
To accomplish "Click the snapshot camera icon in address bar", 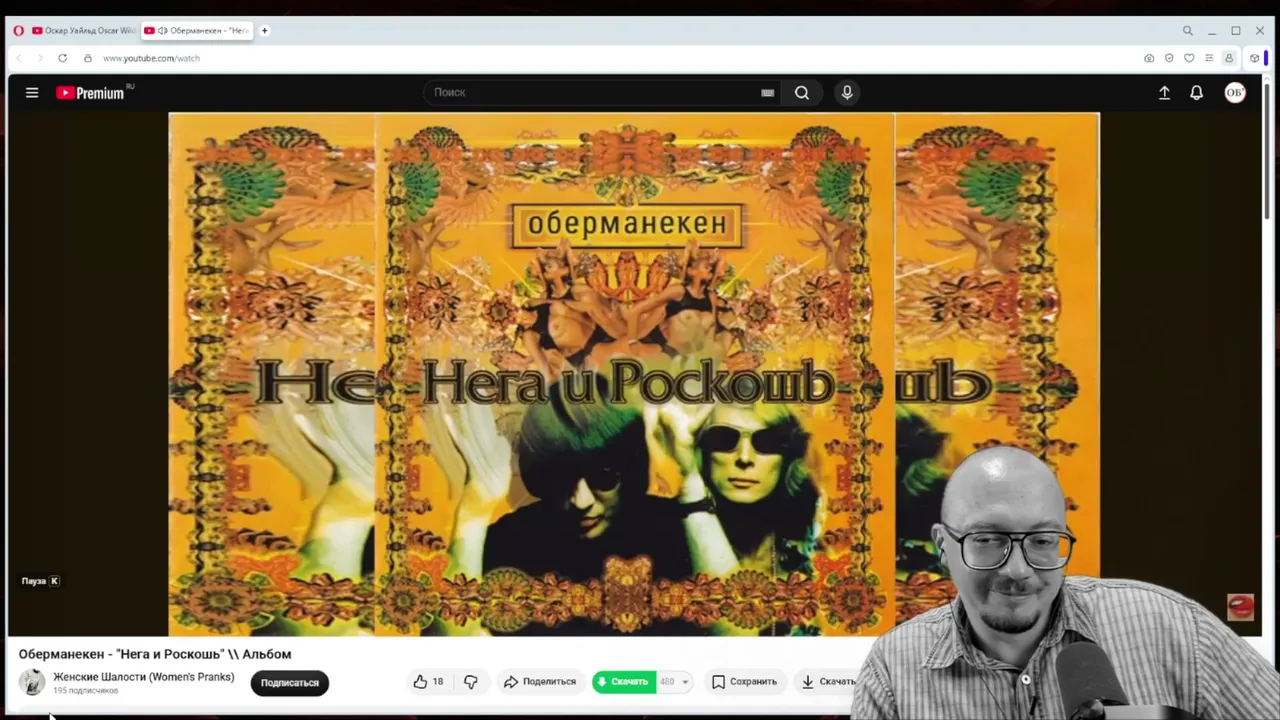I will tap(1149, 58).
